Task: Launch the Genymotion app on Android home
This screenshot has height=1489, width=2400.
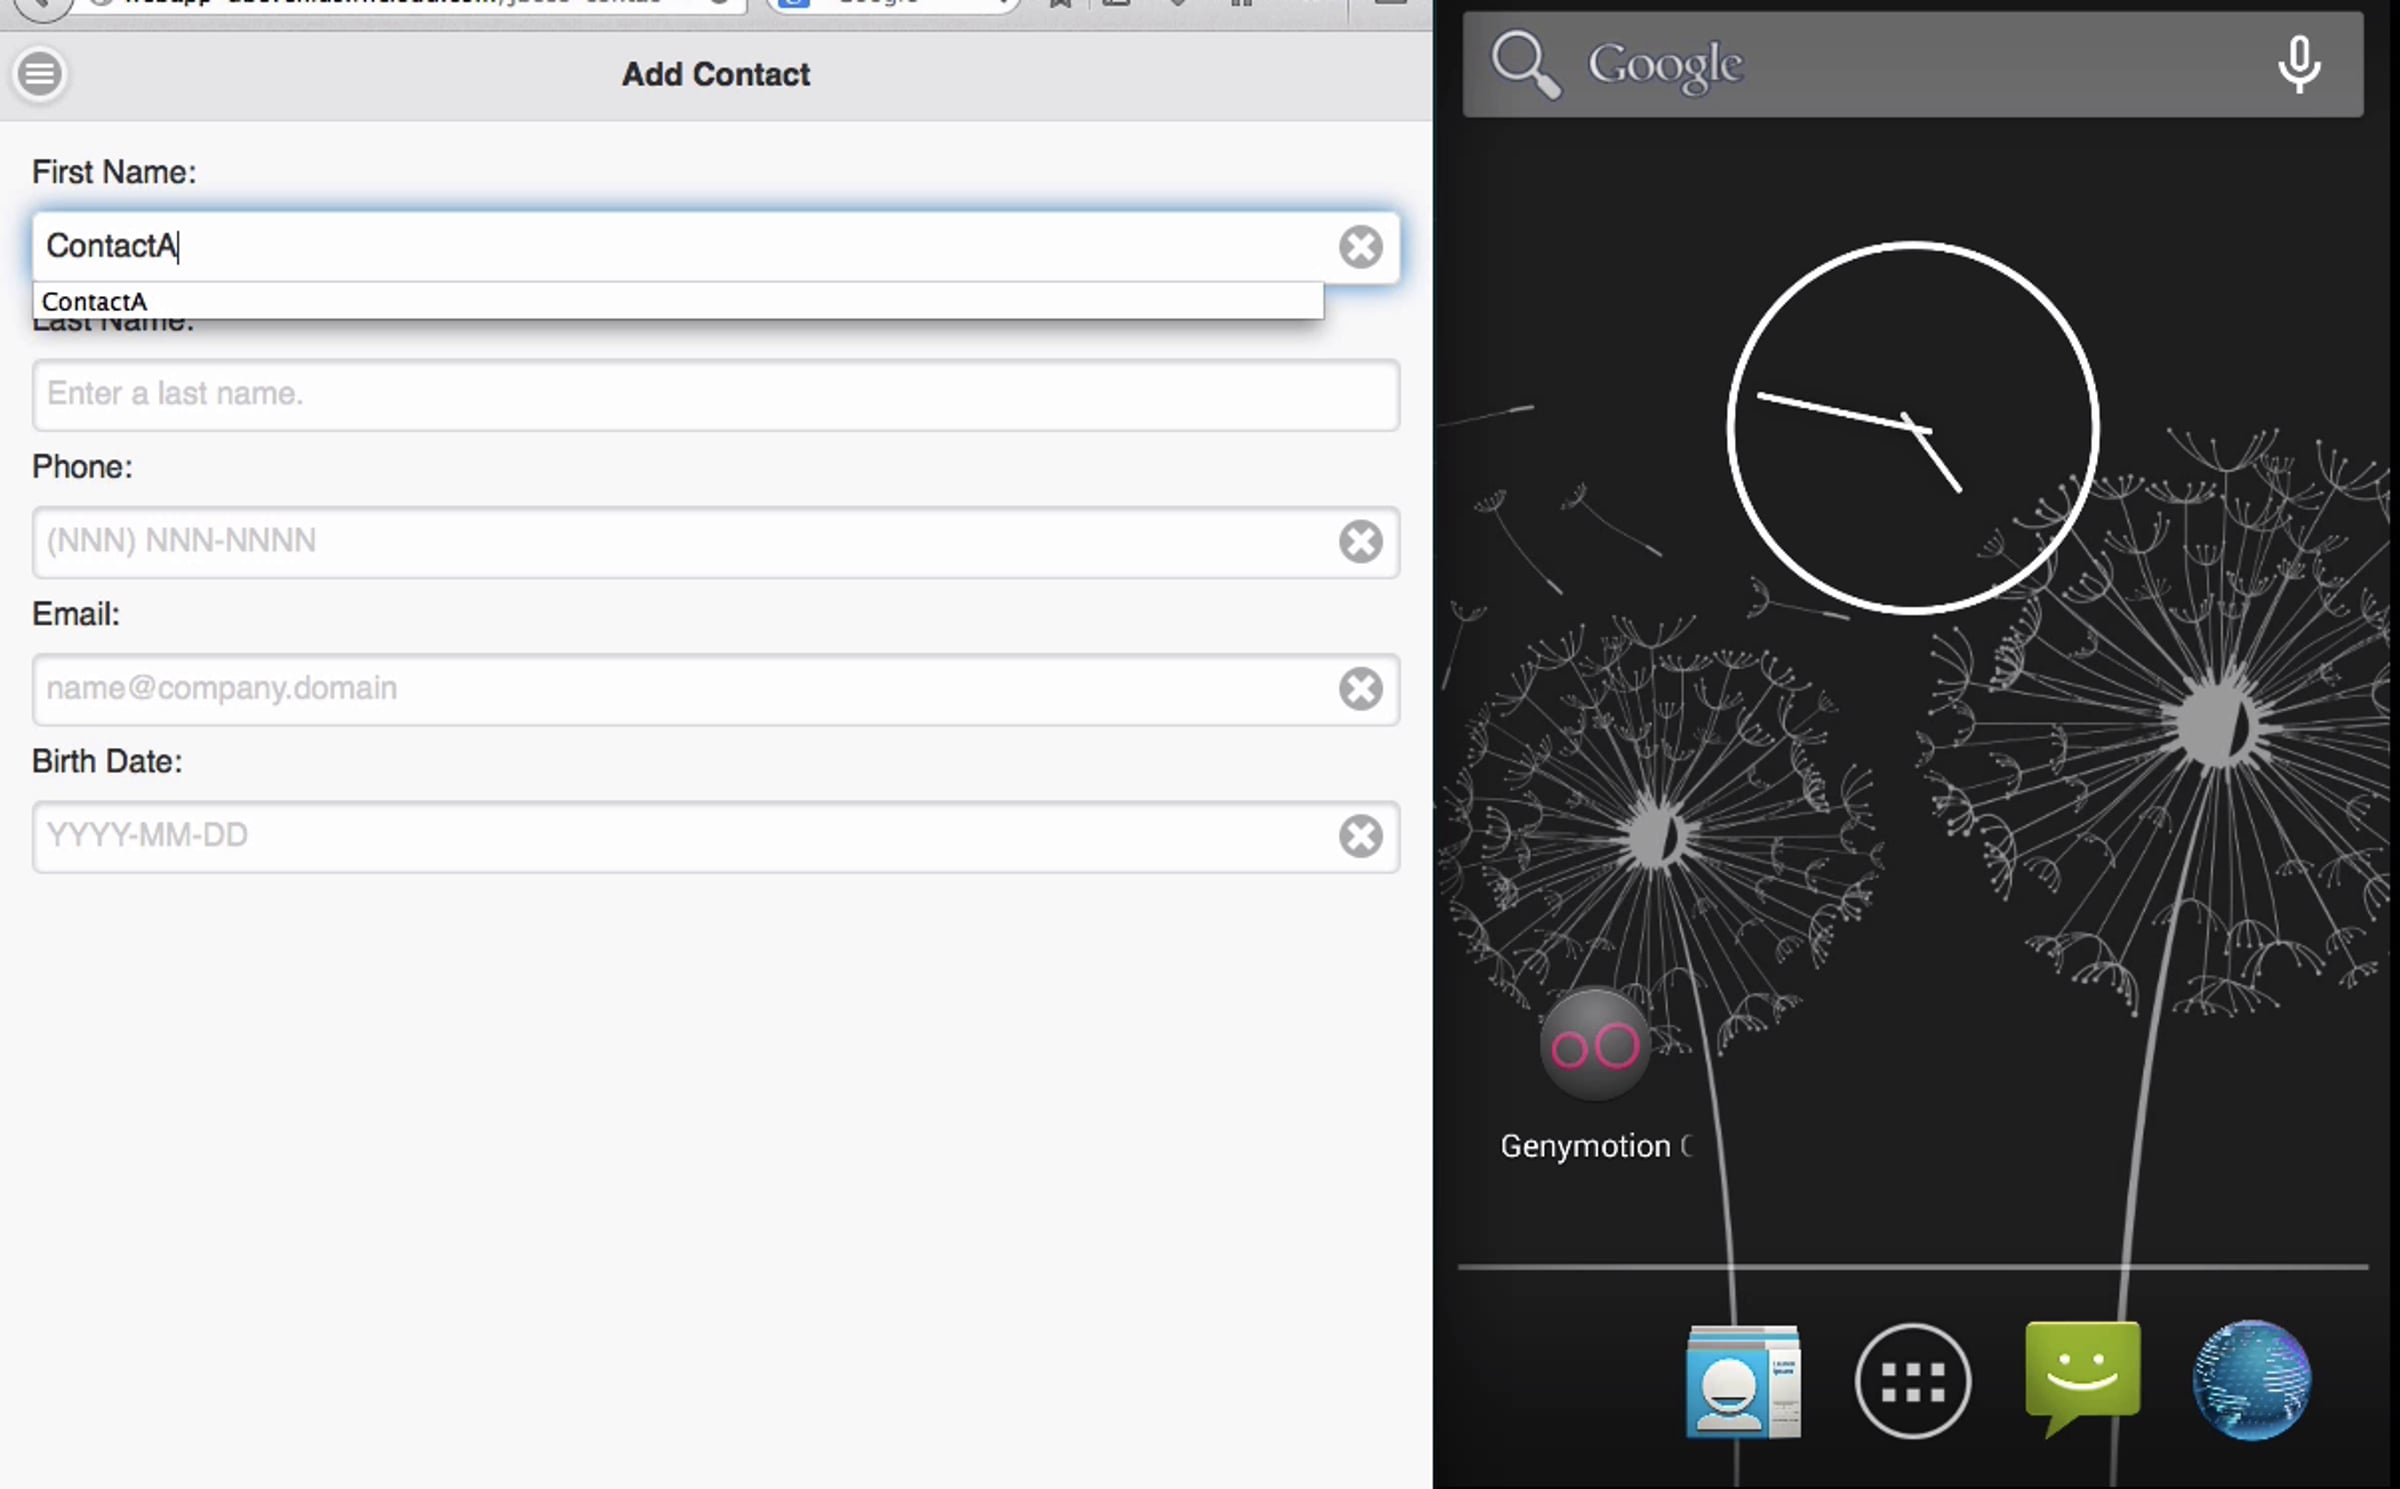Action: pyautogui.click(x=1594, y=1075)
